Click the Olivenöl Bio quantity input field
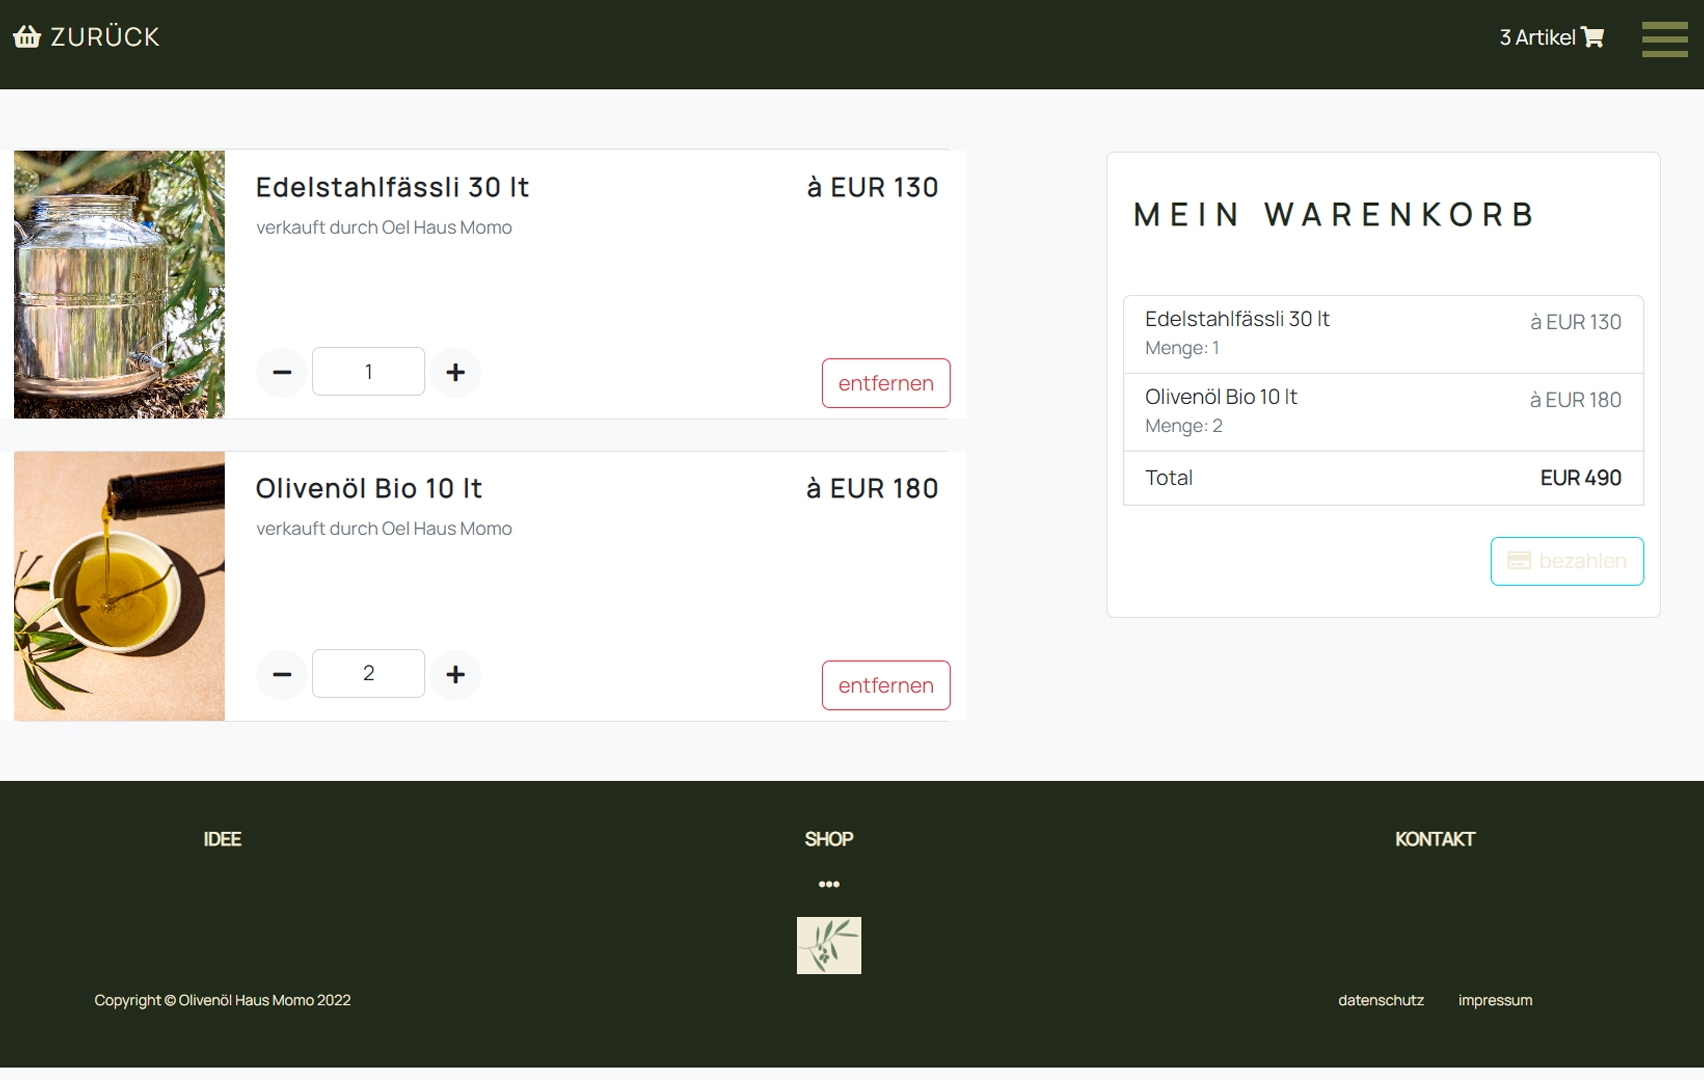Screen dimensions: 1704x1080 click(368, 674)
